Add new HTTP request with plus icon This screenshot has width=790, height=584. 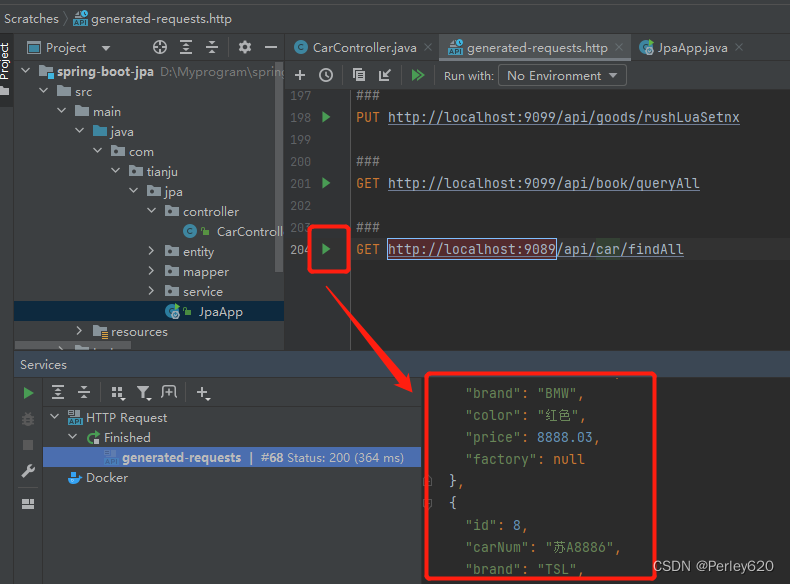coord(300,76)
